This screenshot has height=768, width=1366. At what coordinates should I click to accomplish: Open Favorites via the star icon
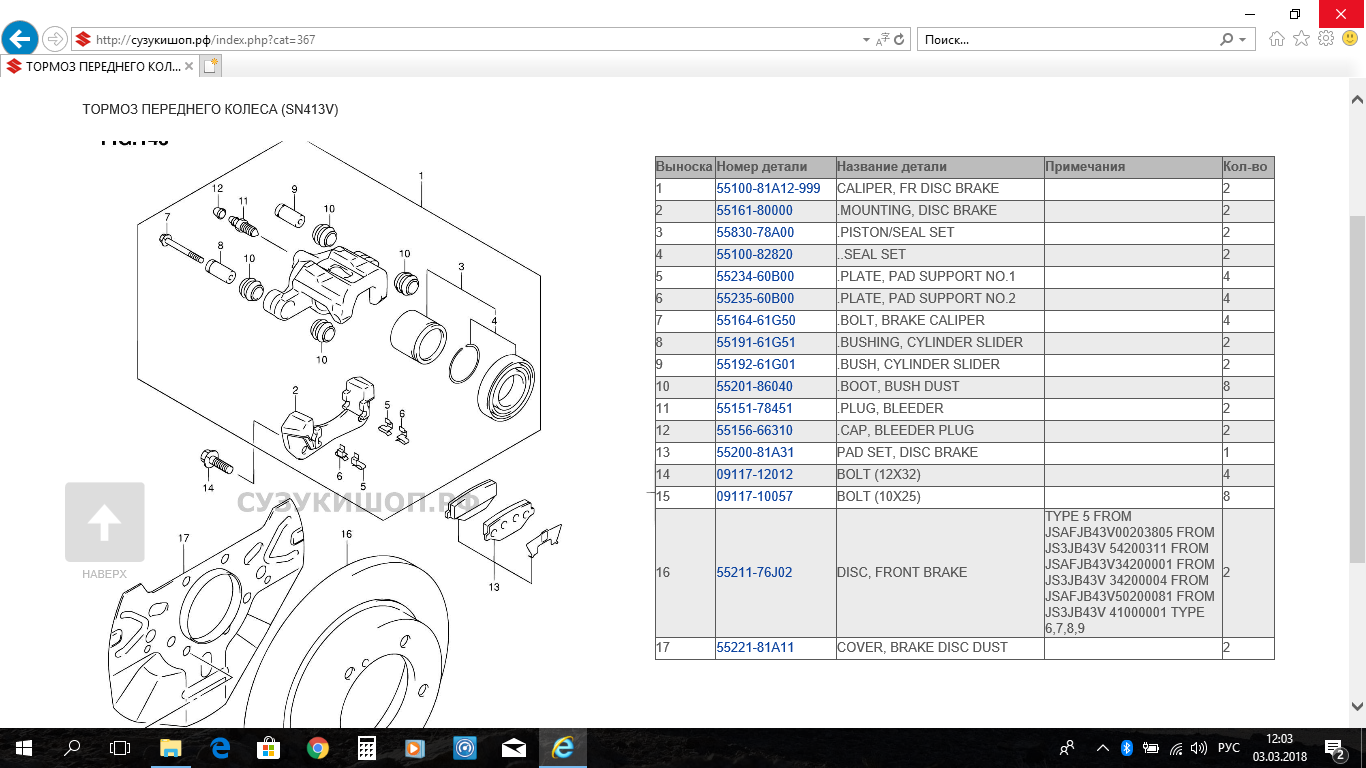point(1301,39)
